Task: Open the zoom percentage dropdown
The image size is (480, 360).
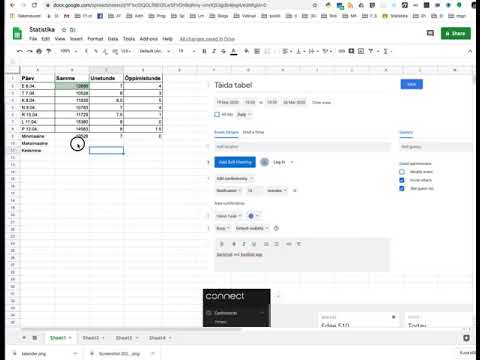Action: coord(69,51)
